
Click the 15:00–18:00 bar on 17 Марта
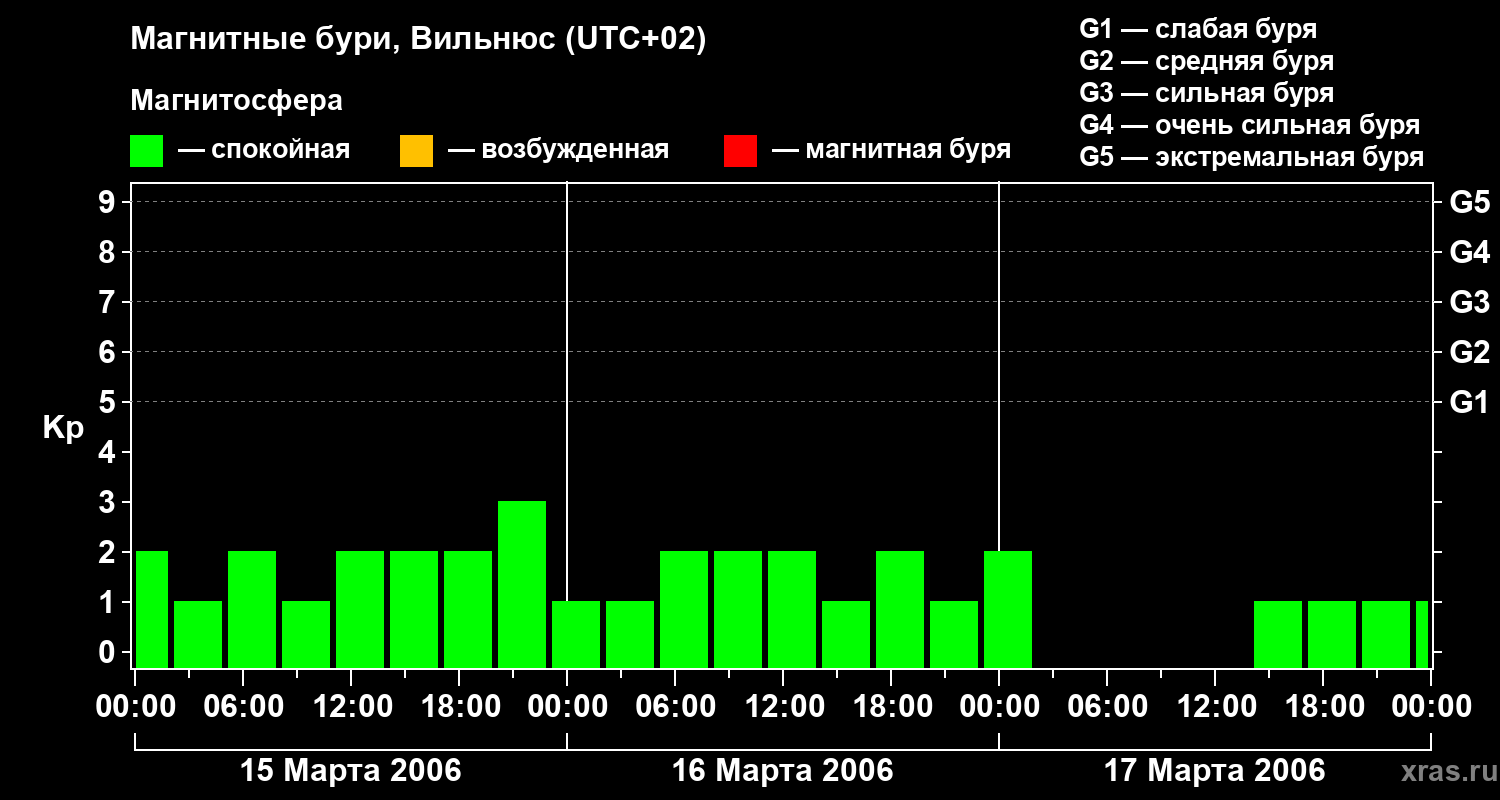point(1278,634)
